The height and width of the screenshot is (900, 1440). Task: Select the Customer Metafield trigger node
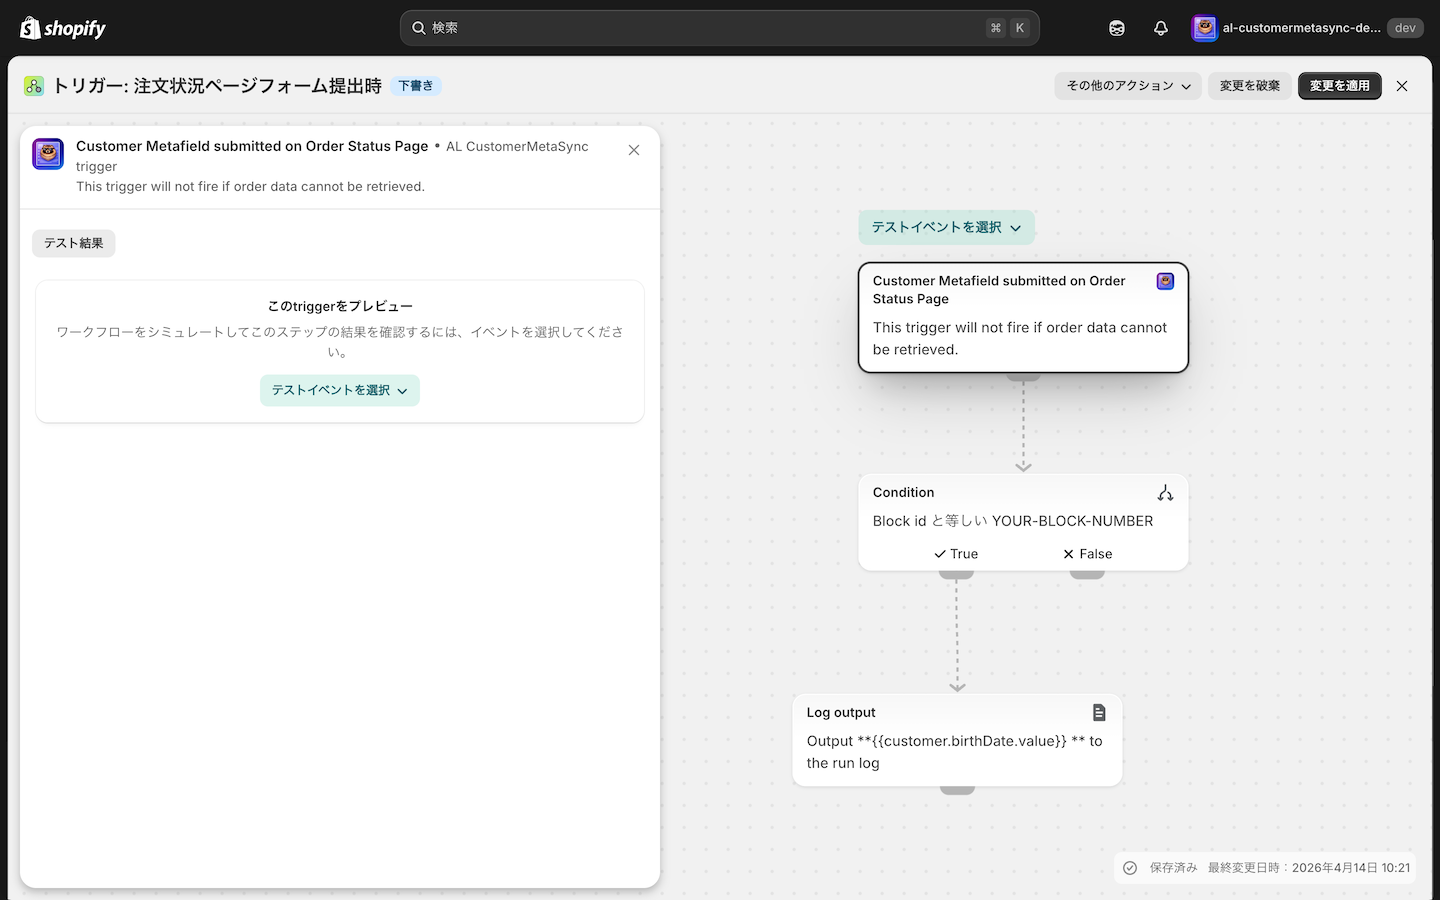(x=1023, y=317)
